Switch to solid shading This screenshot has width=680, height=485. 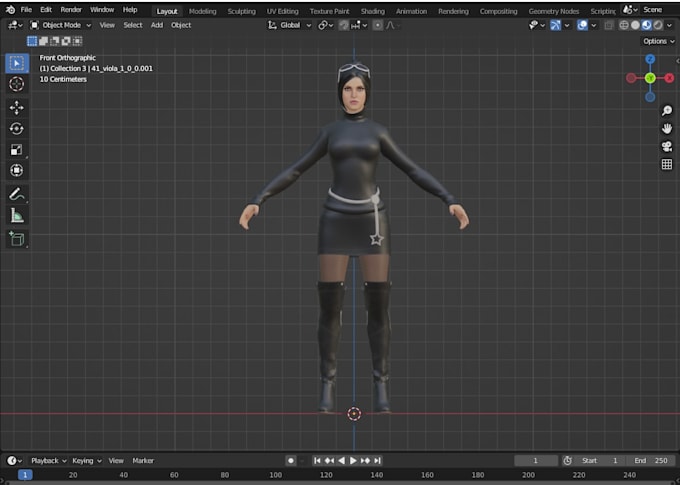[635, 25]
